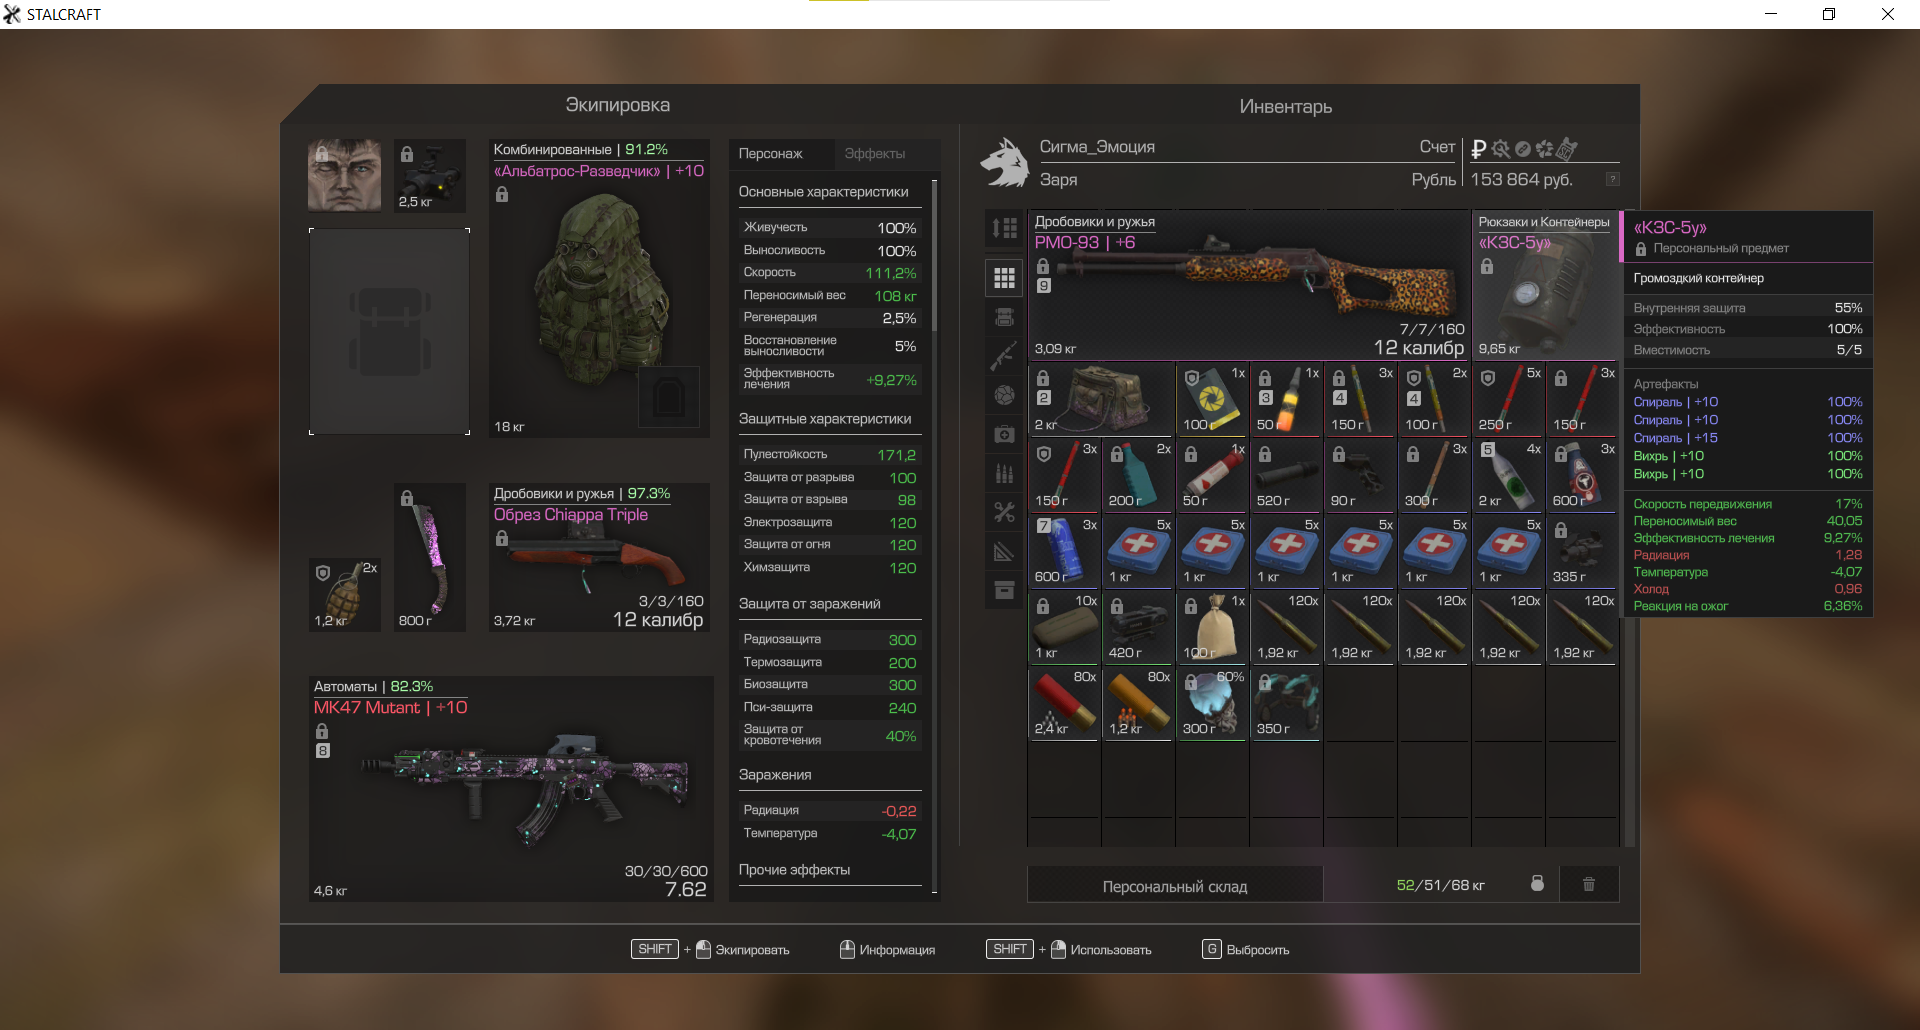This screenshot has height=1030, width=1920.
Task: Select the Альбатрос-Разведчик armor slot
Action: point(600,288)
